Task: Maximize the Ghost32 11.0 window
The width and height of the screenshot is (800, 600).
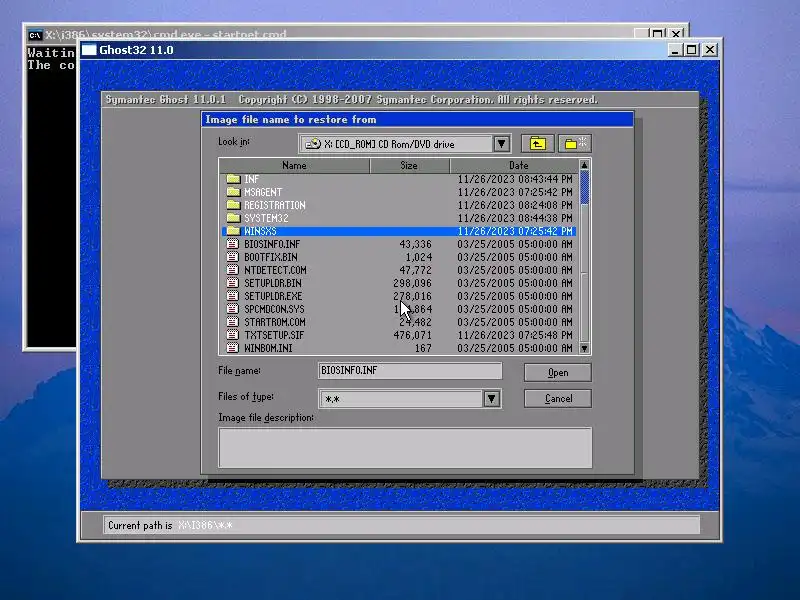Action: pyautogui.click(x=692, y=50)
